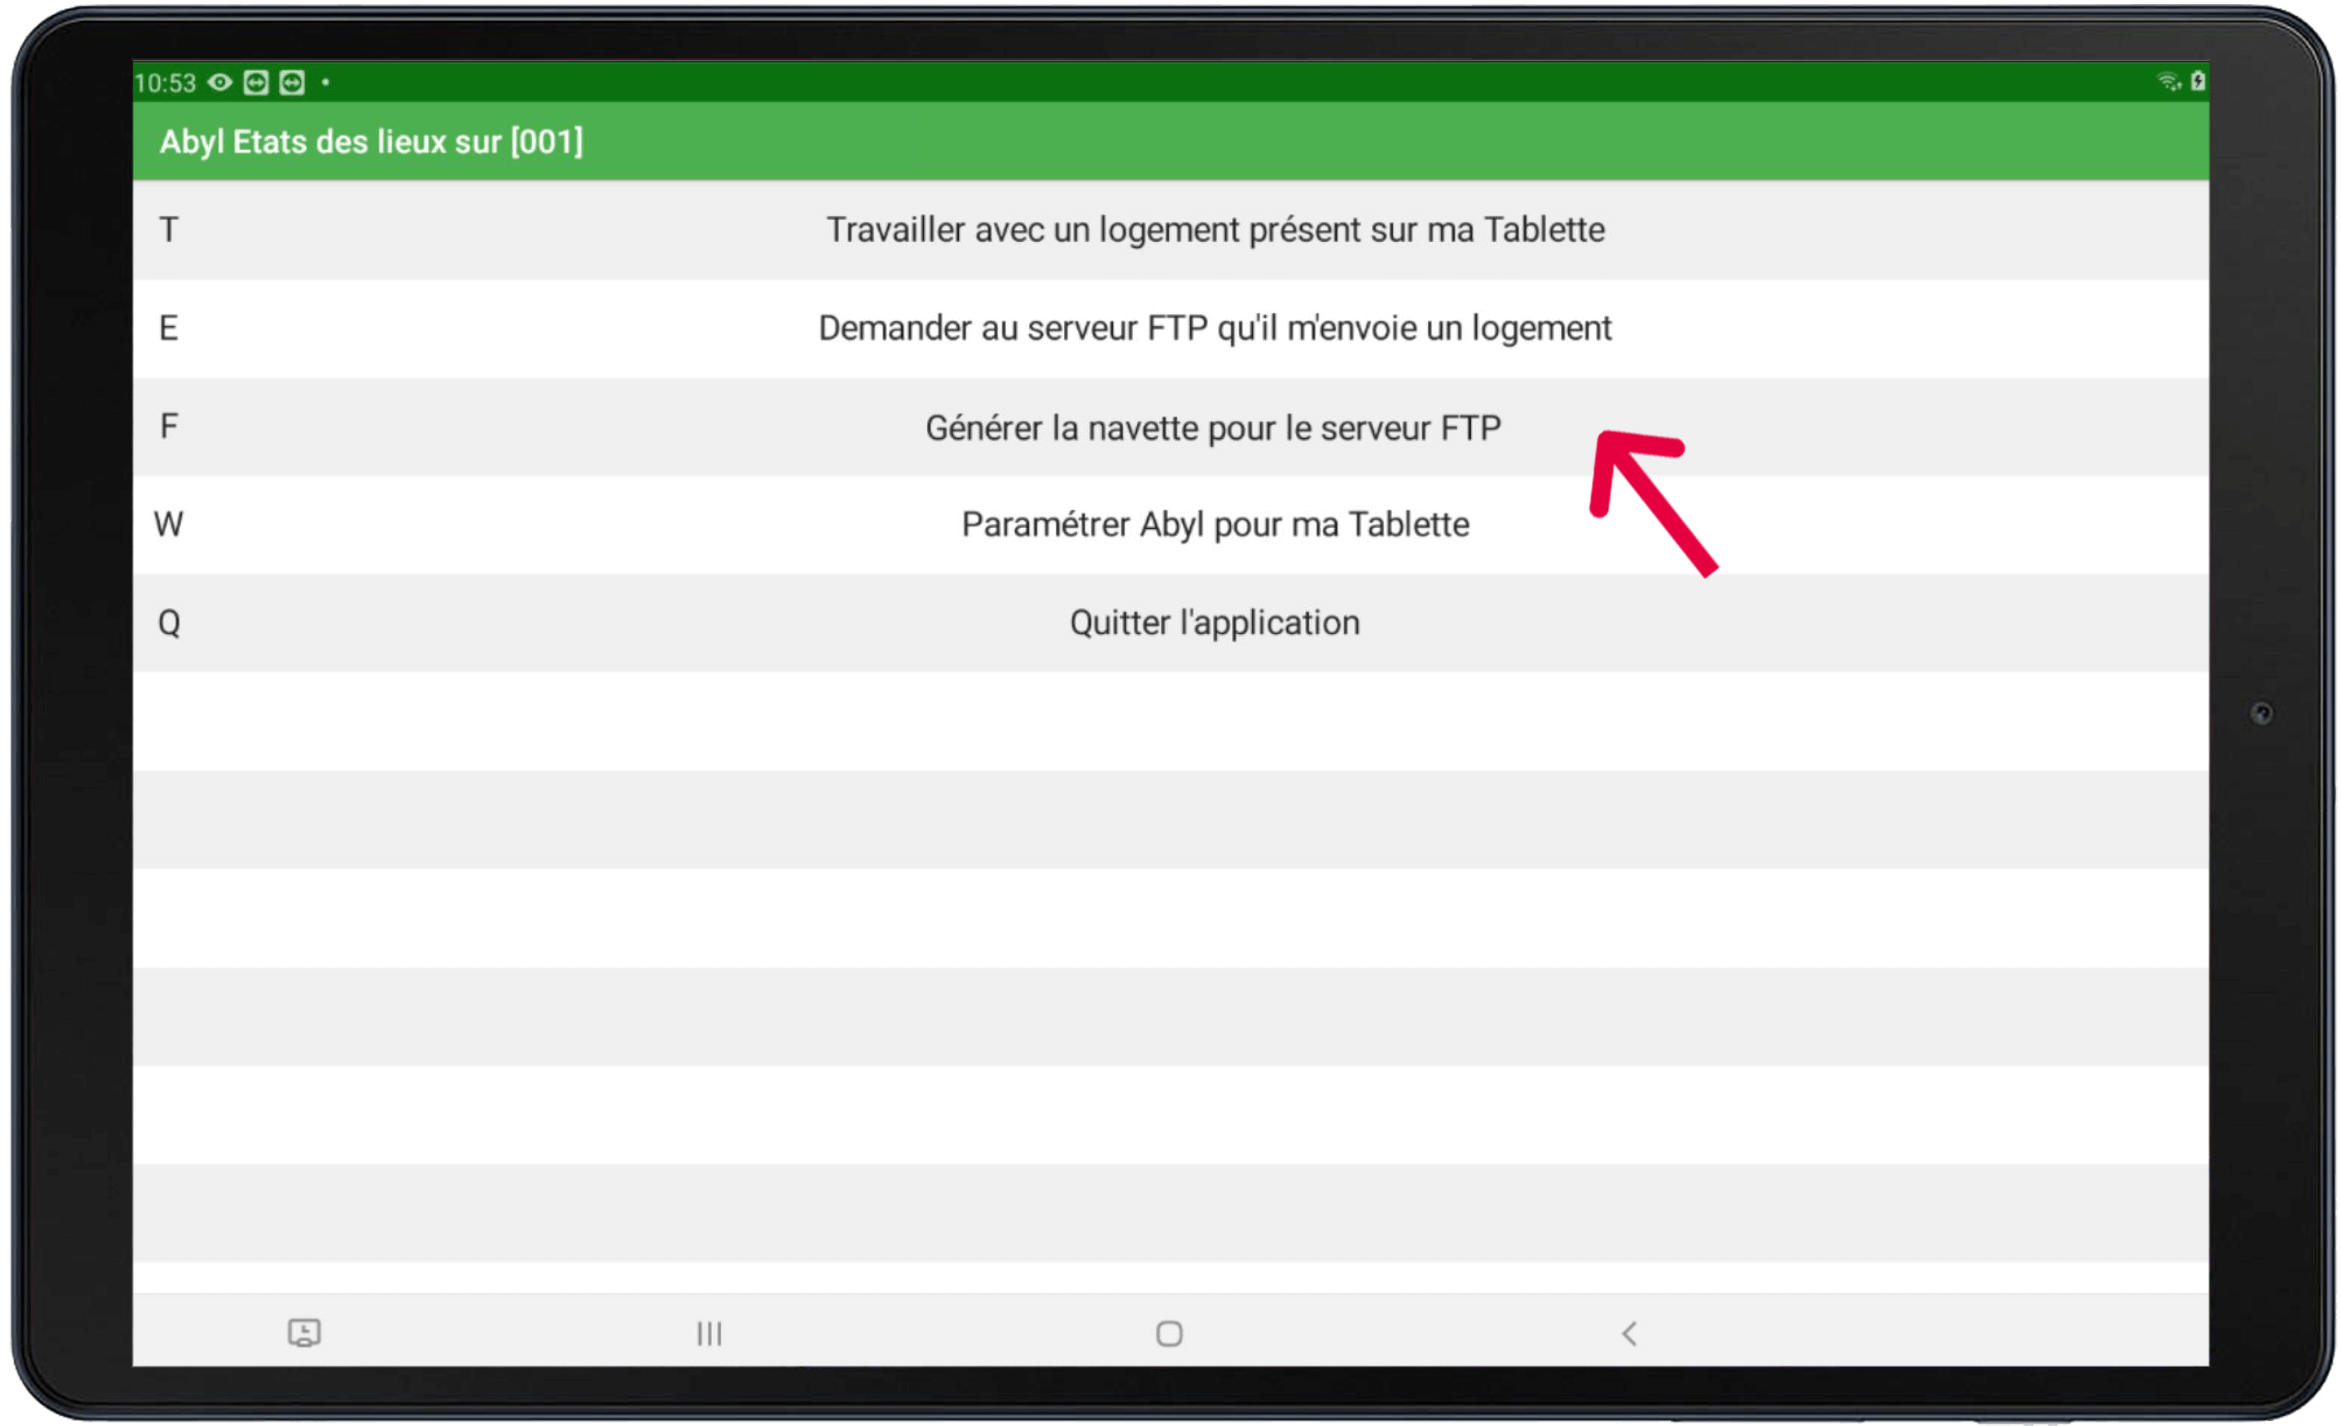The image size is (2341, 1426).
Task: Tap the Q shortcut letter
Action: (169, 623)
